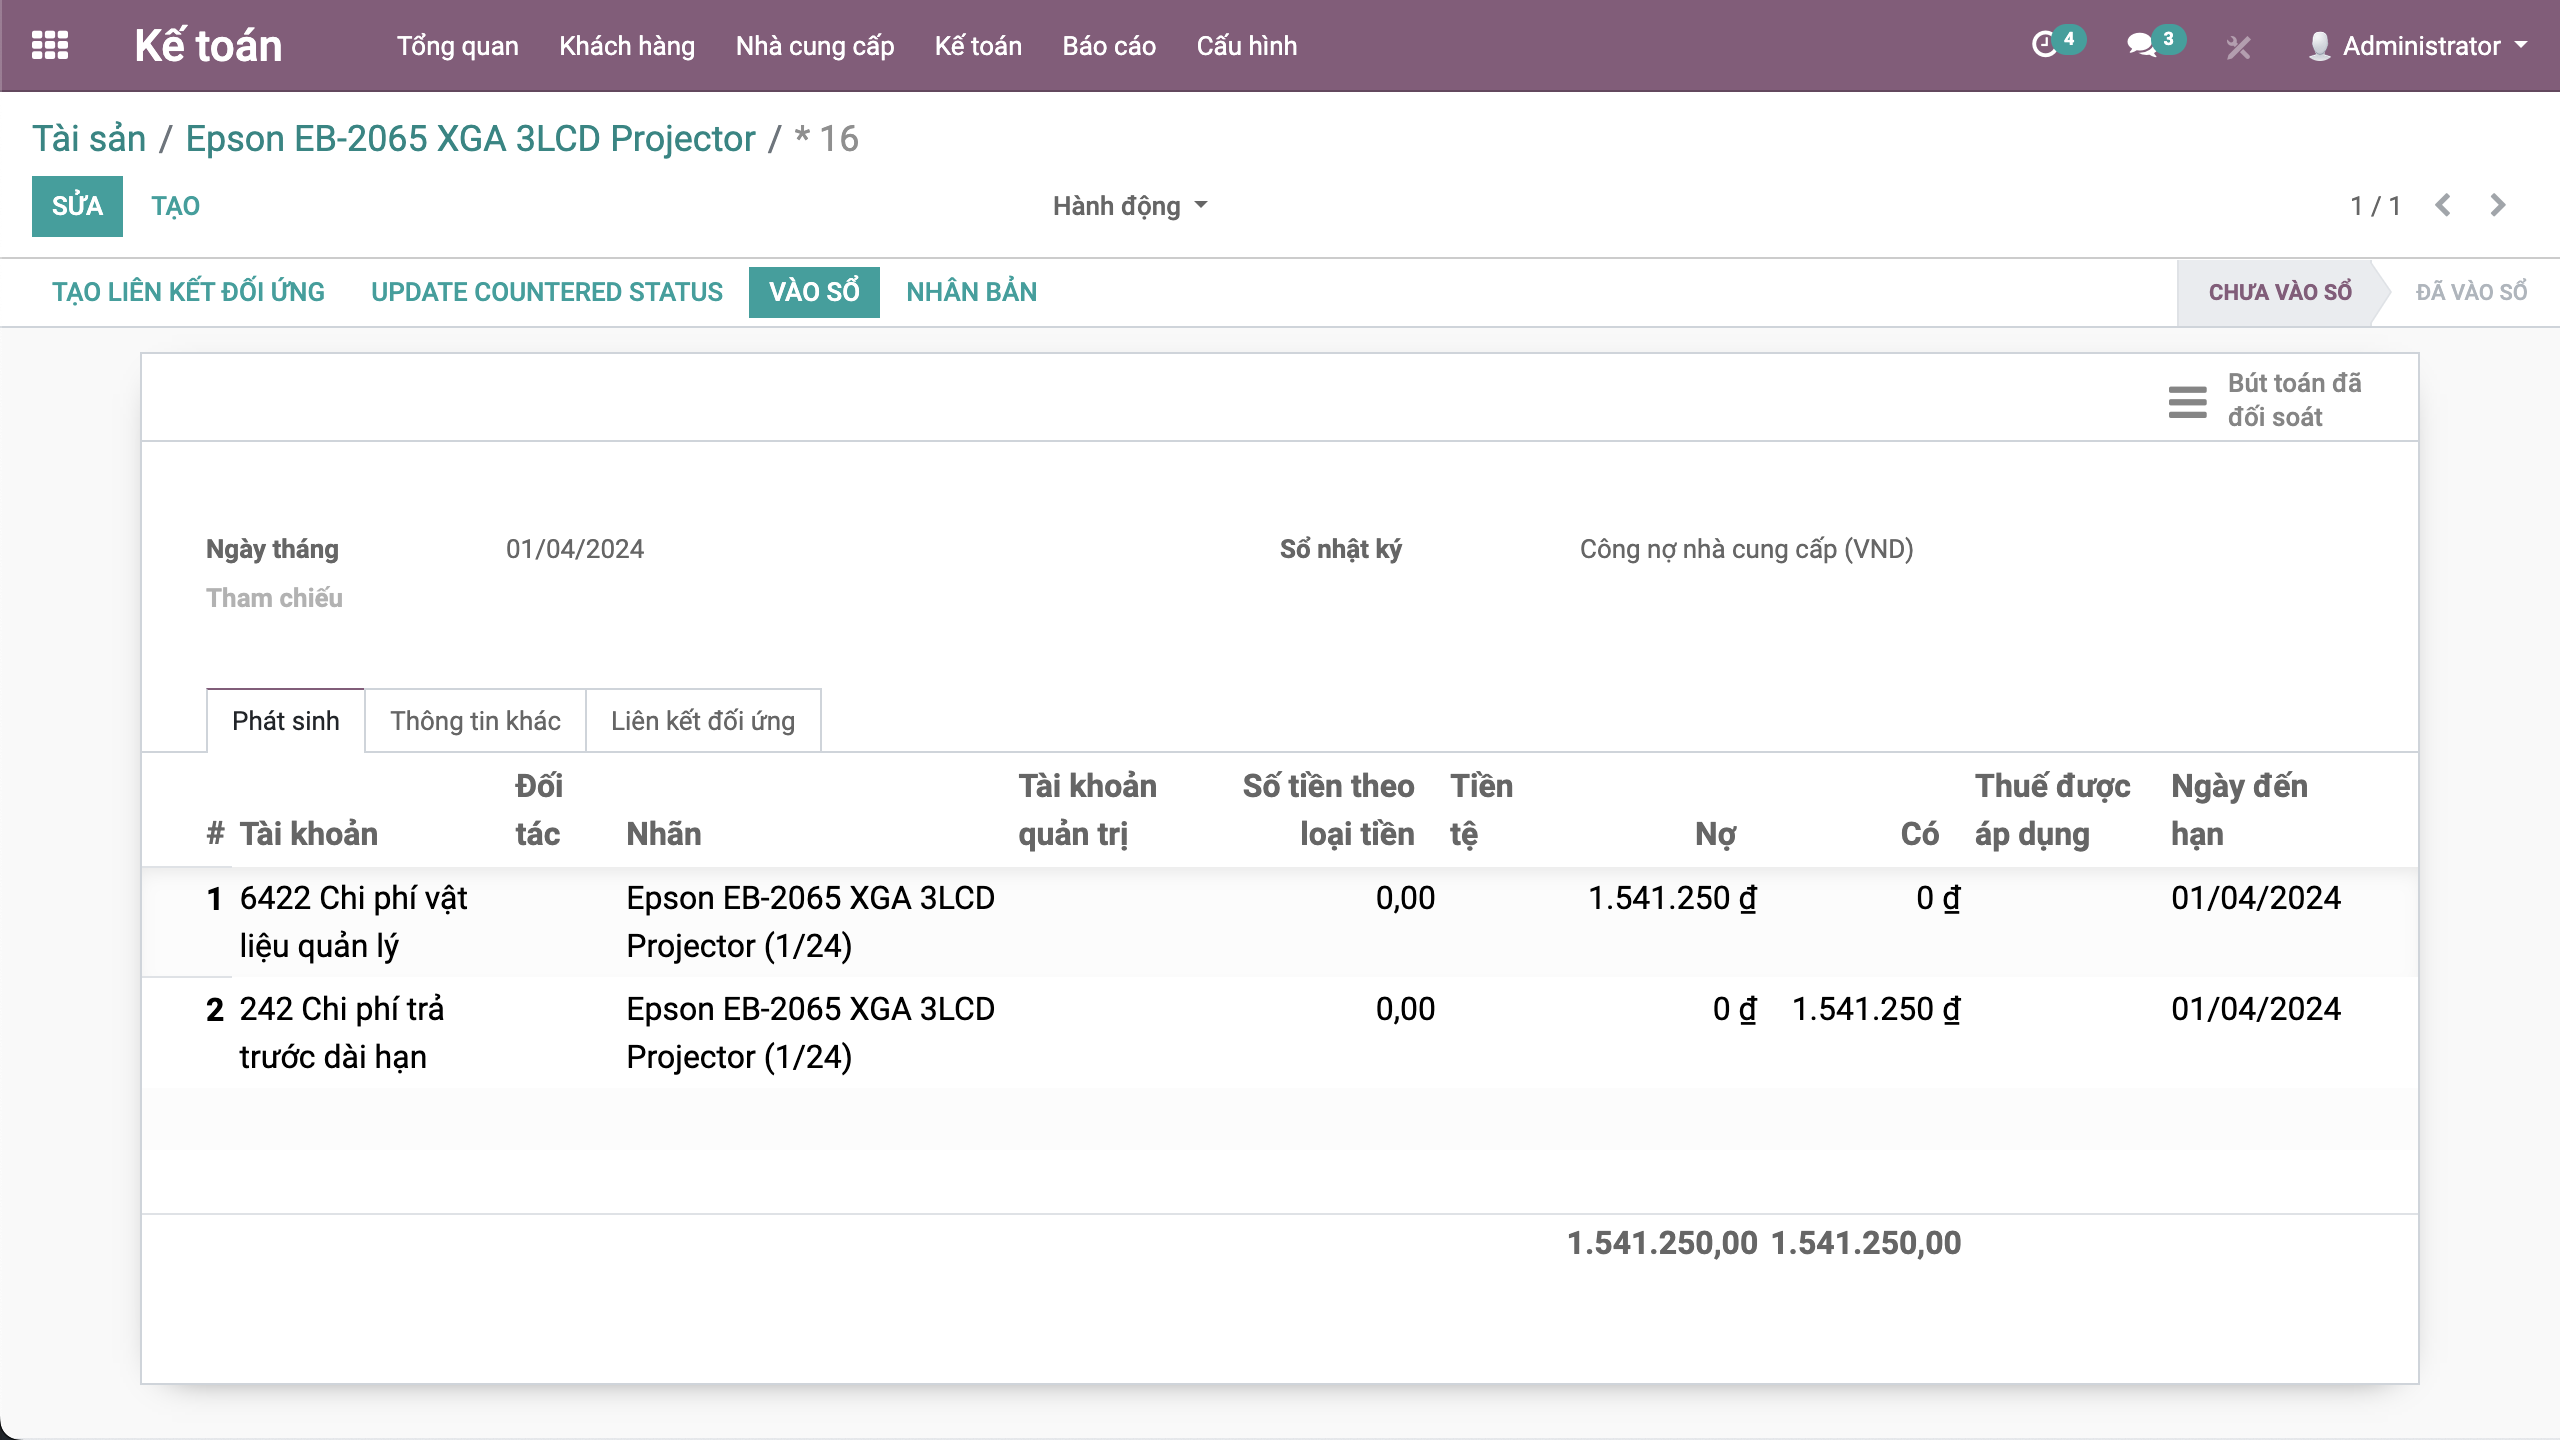Viewport: 2560px width, 1440px height.
Task: Open the chat conversations icon
Action: 2140,45
